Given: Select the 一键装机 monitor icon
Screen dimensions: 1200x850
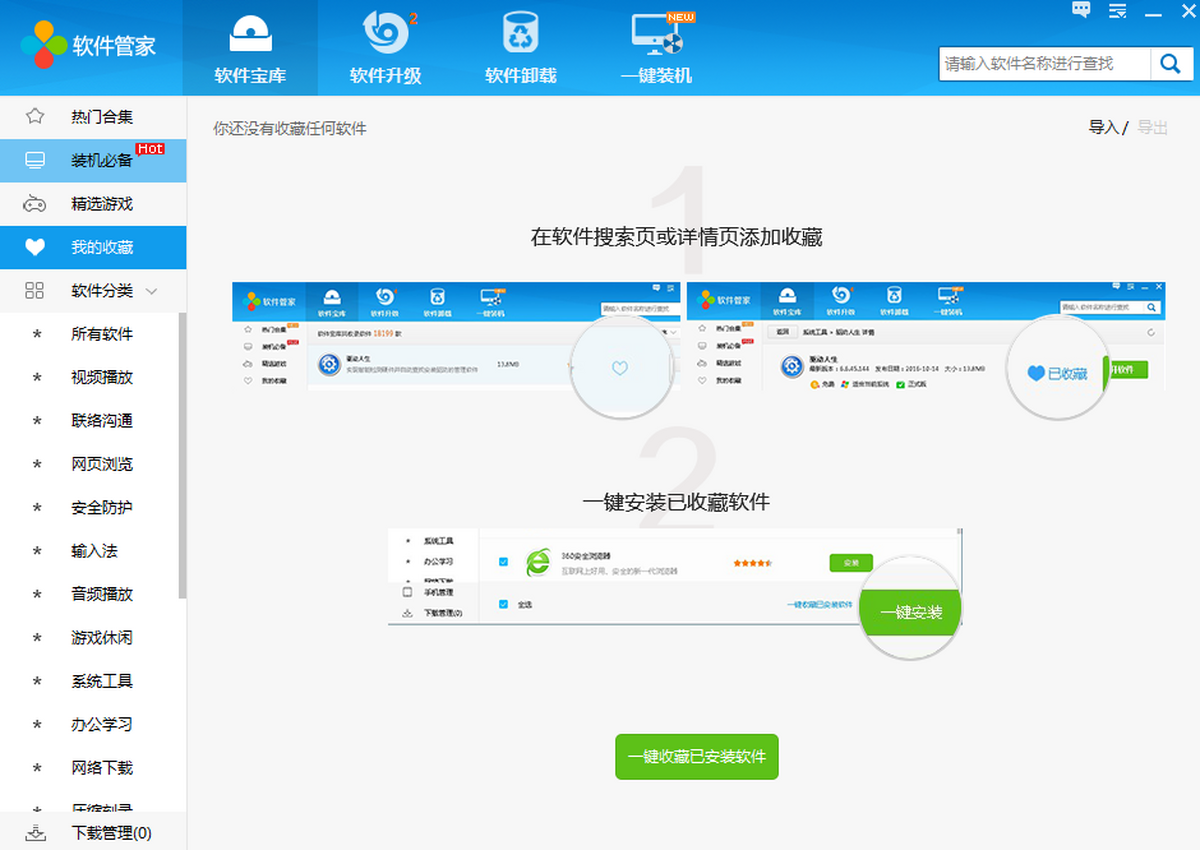Looking at the screenshot, I should pyautogui.click(x=656, y=35).
